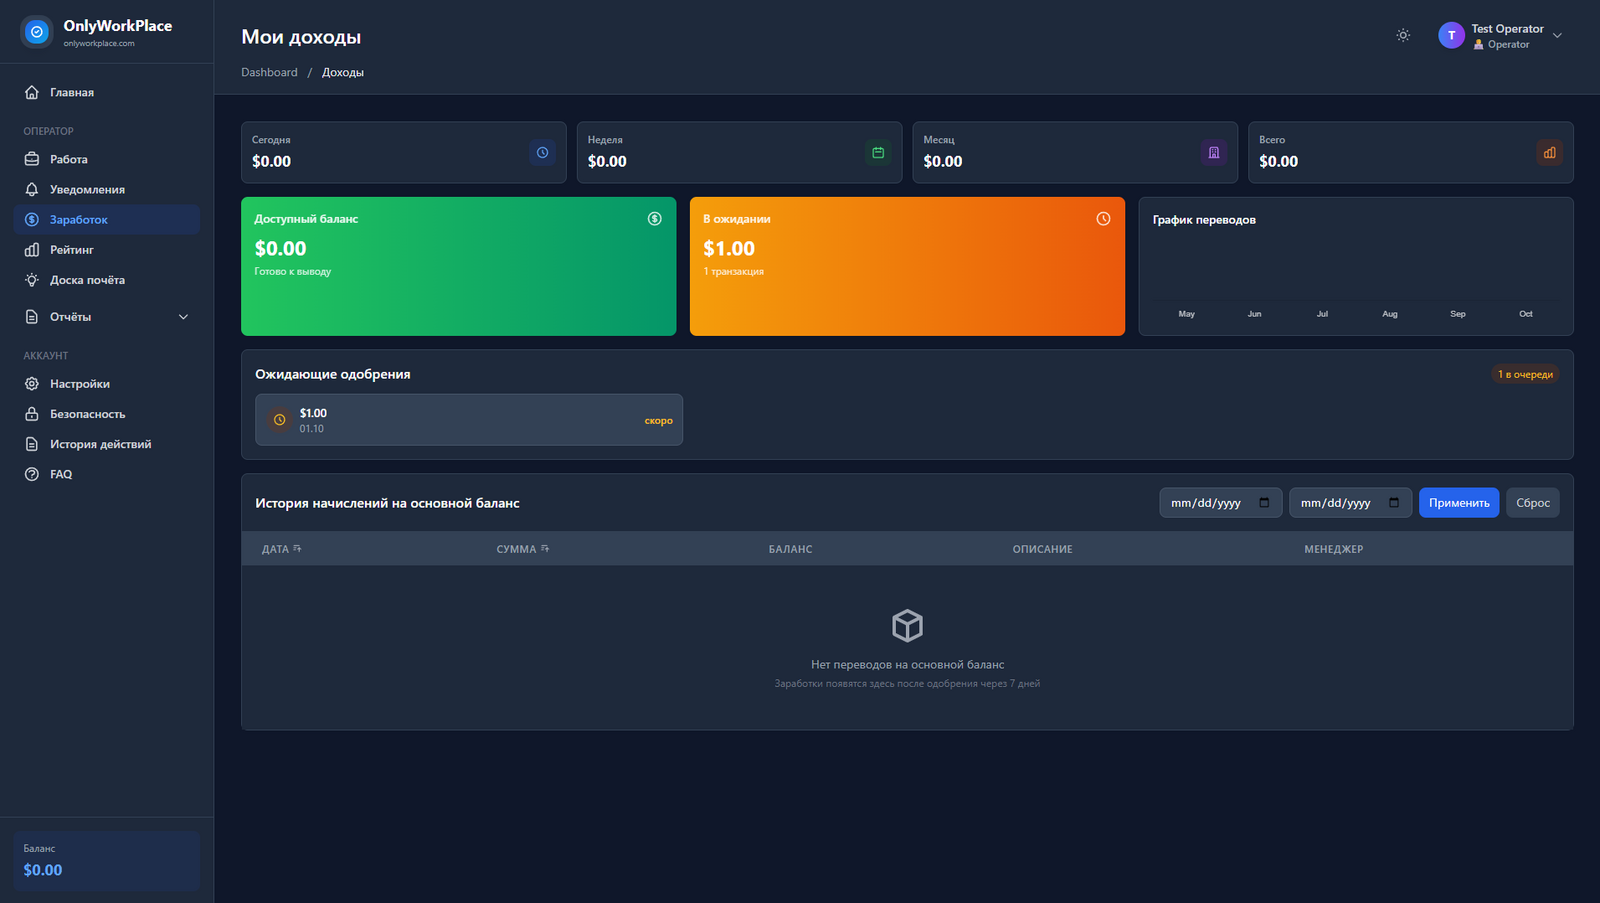
Task: Click the clock icon on В ожидании card
Action: pyautogui.click(x=1103, y=219)
